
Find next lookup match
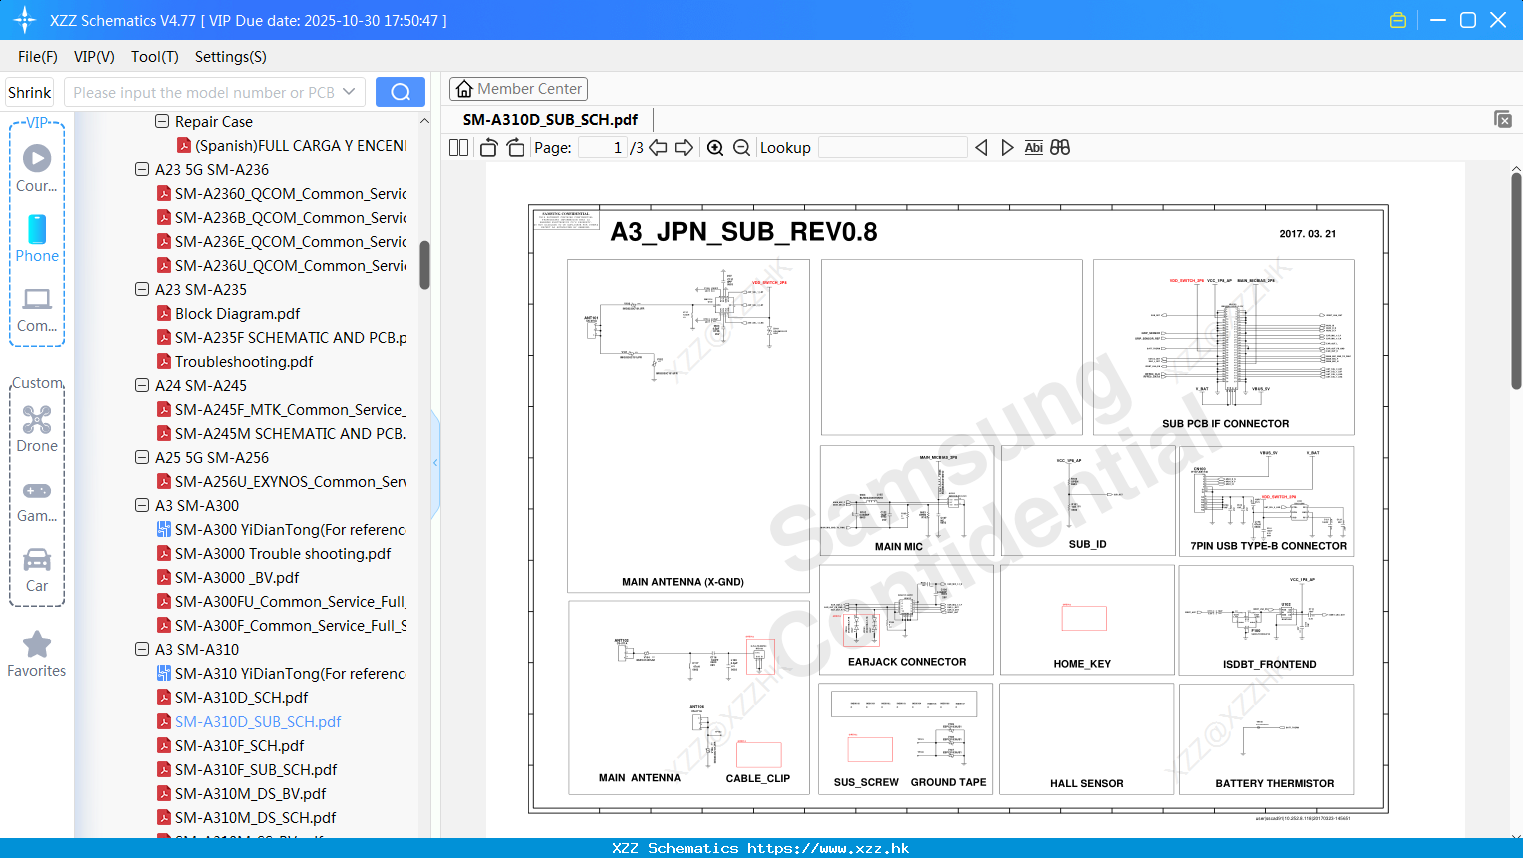1007,148
